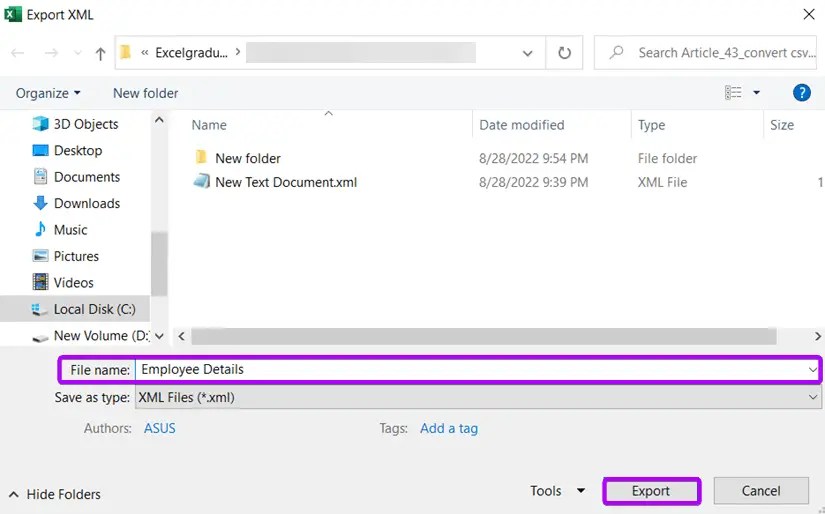825x514 pixels.
Task: Open the blue Help icon
Action: 801,93
